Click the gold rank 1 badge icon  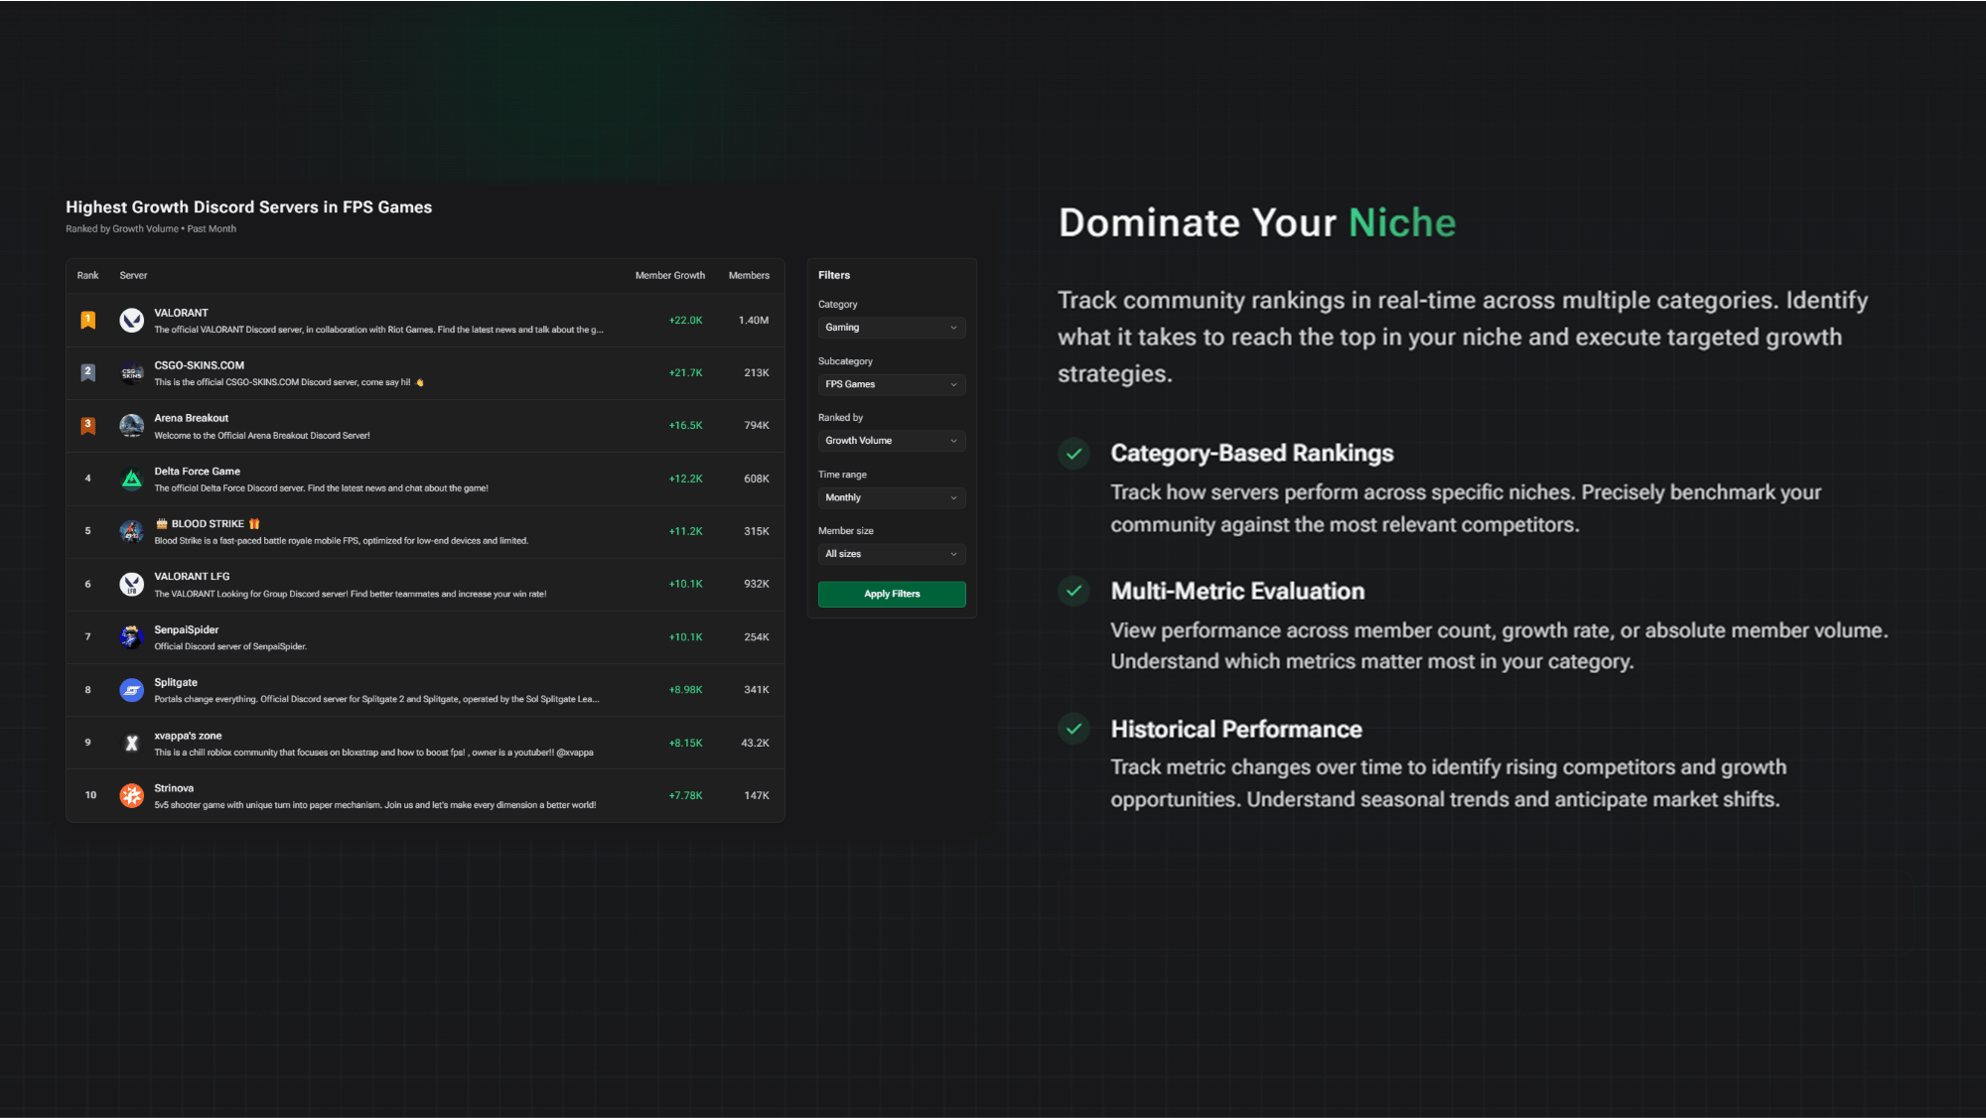coord(88,320)
